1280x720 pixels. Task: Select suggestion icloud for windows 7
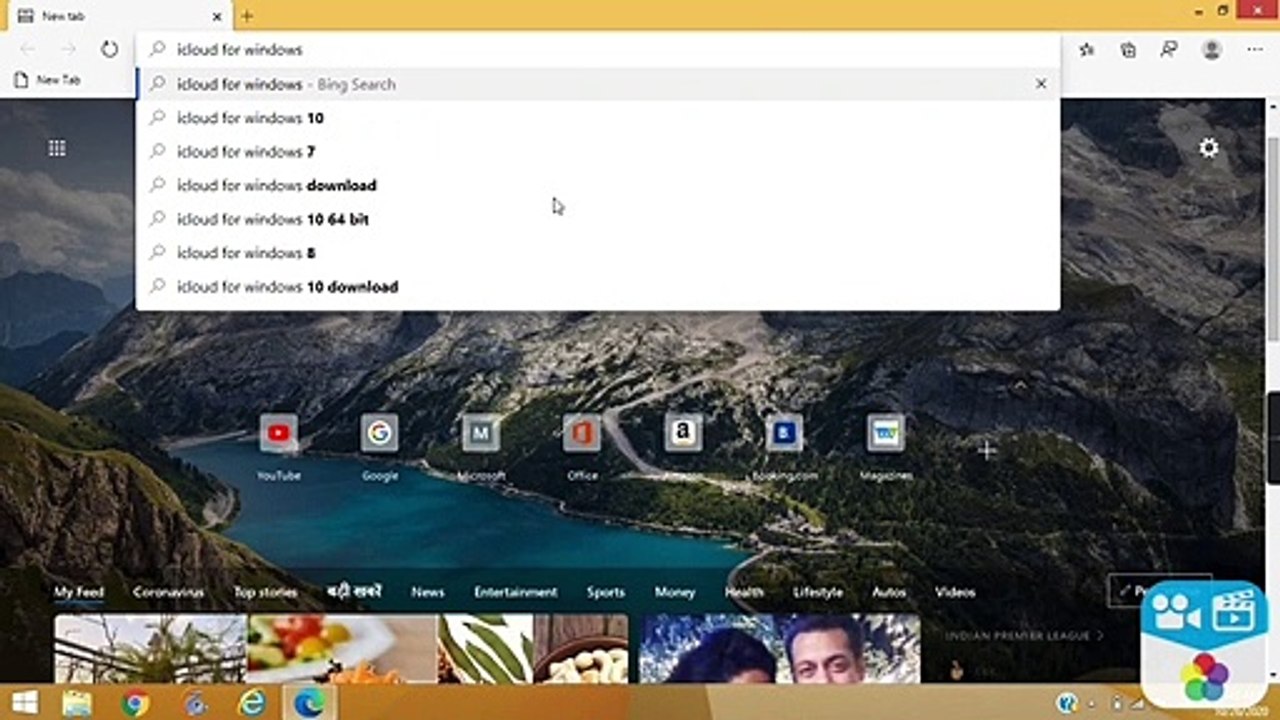point(598,152)
